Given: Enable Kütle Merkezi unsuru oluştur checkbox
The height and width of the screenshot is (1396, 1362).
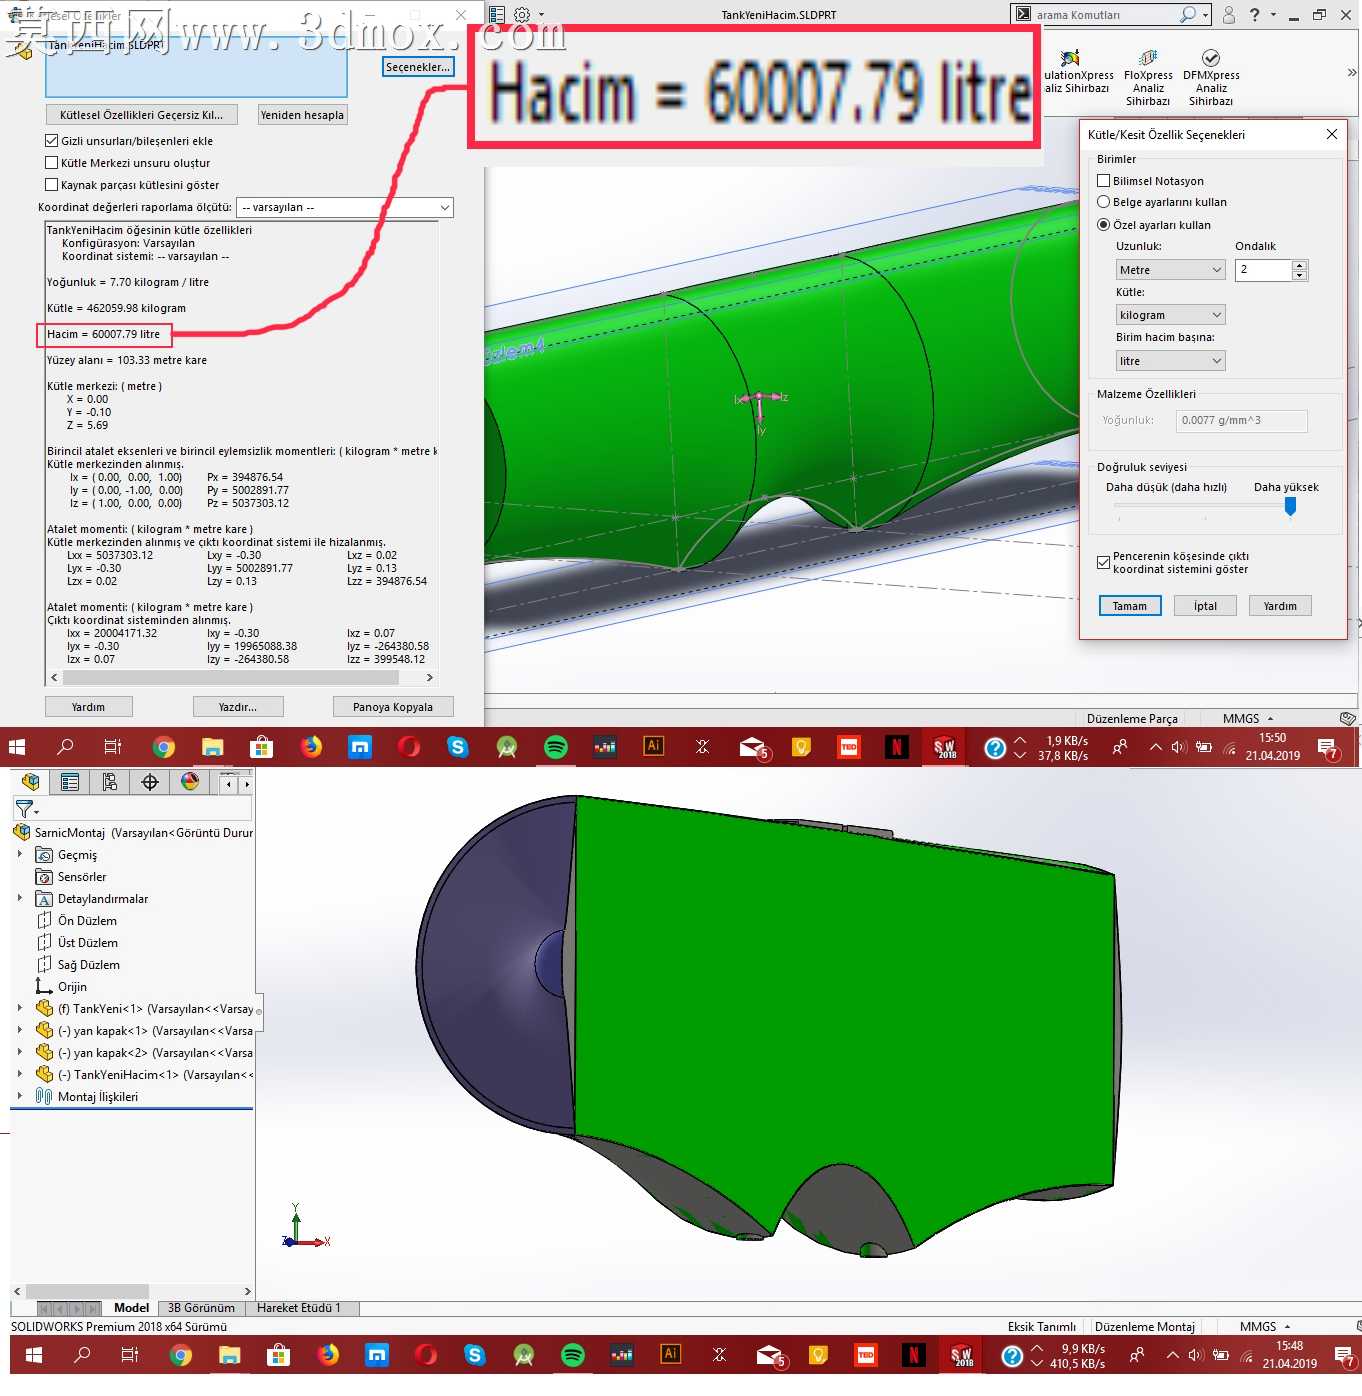Looking at the screenshot, I should click(52, 163).
